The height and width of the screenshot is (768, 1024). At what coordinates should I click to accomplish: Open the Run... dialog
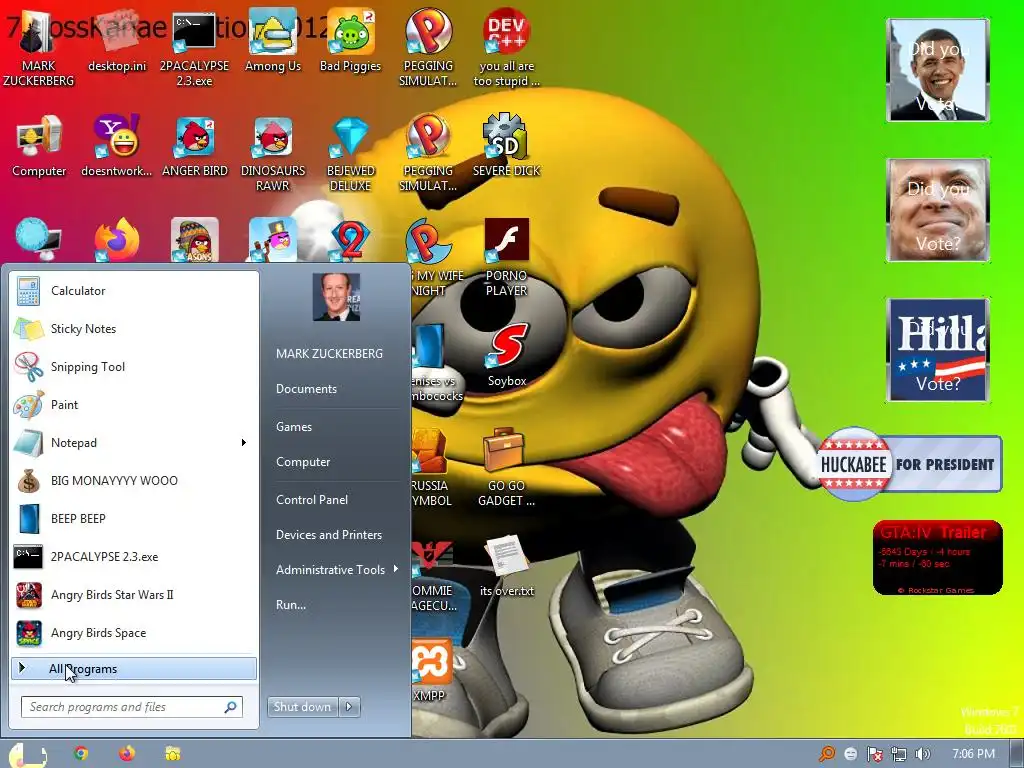(x=291, y=605)
